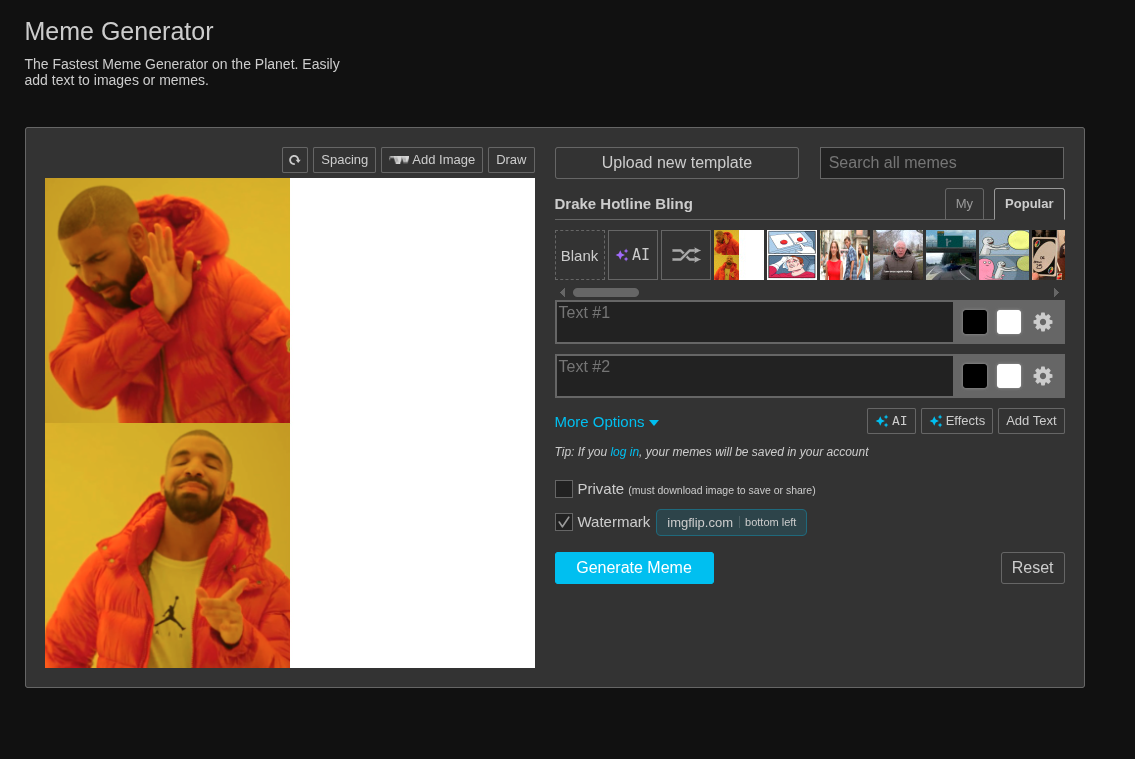Open Text #2 settings gear
The width and height of the screenshot is (1135, 759).
point(1043,376)
